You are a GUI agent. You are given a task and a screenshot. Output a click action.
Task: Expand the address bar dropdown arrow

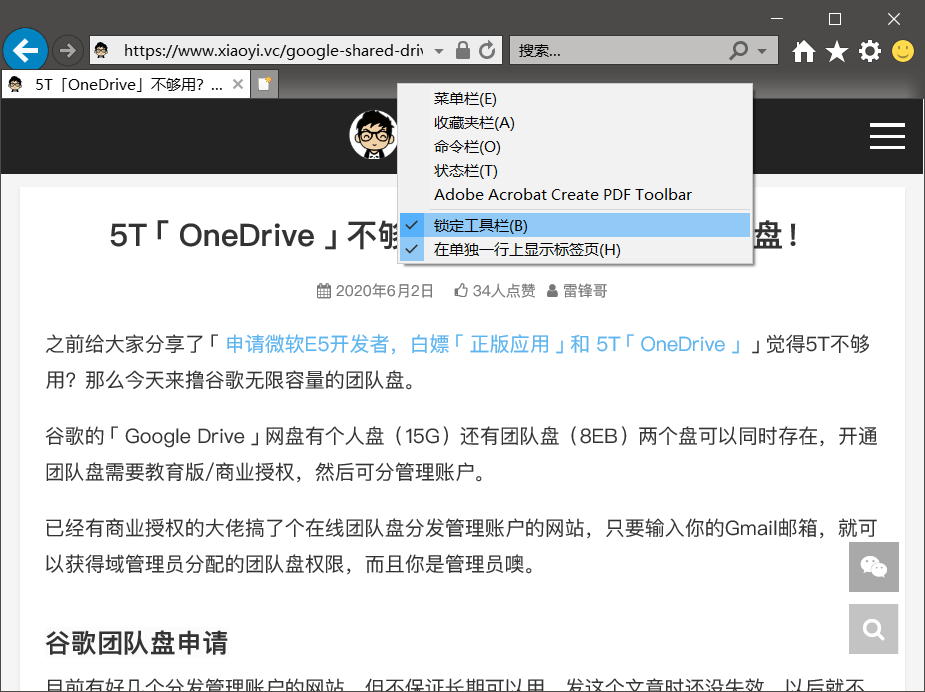click(x=436, y=49)
